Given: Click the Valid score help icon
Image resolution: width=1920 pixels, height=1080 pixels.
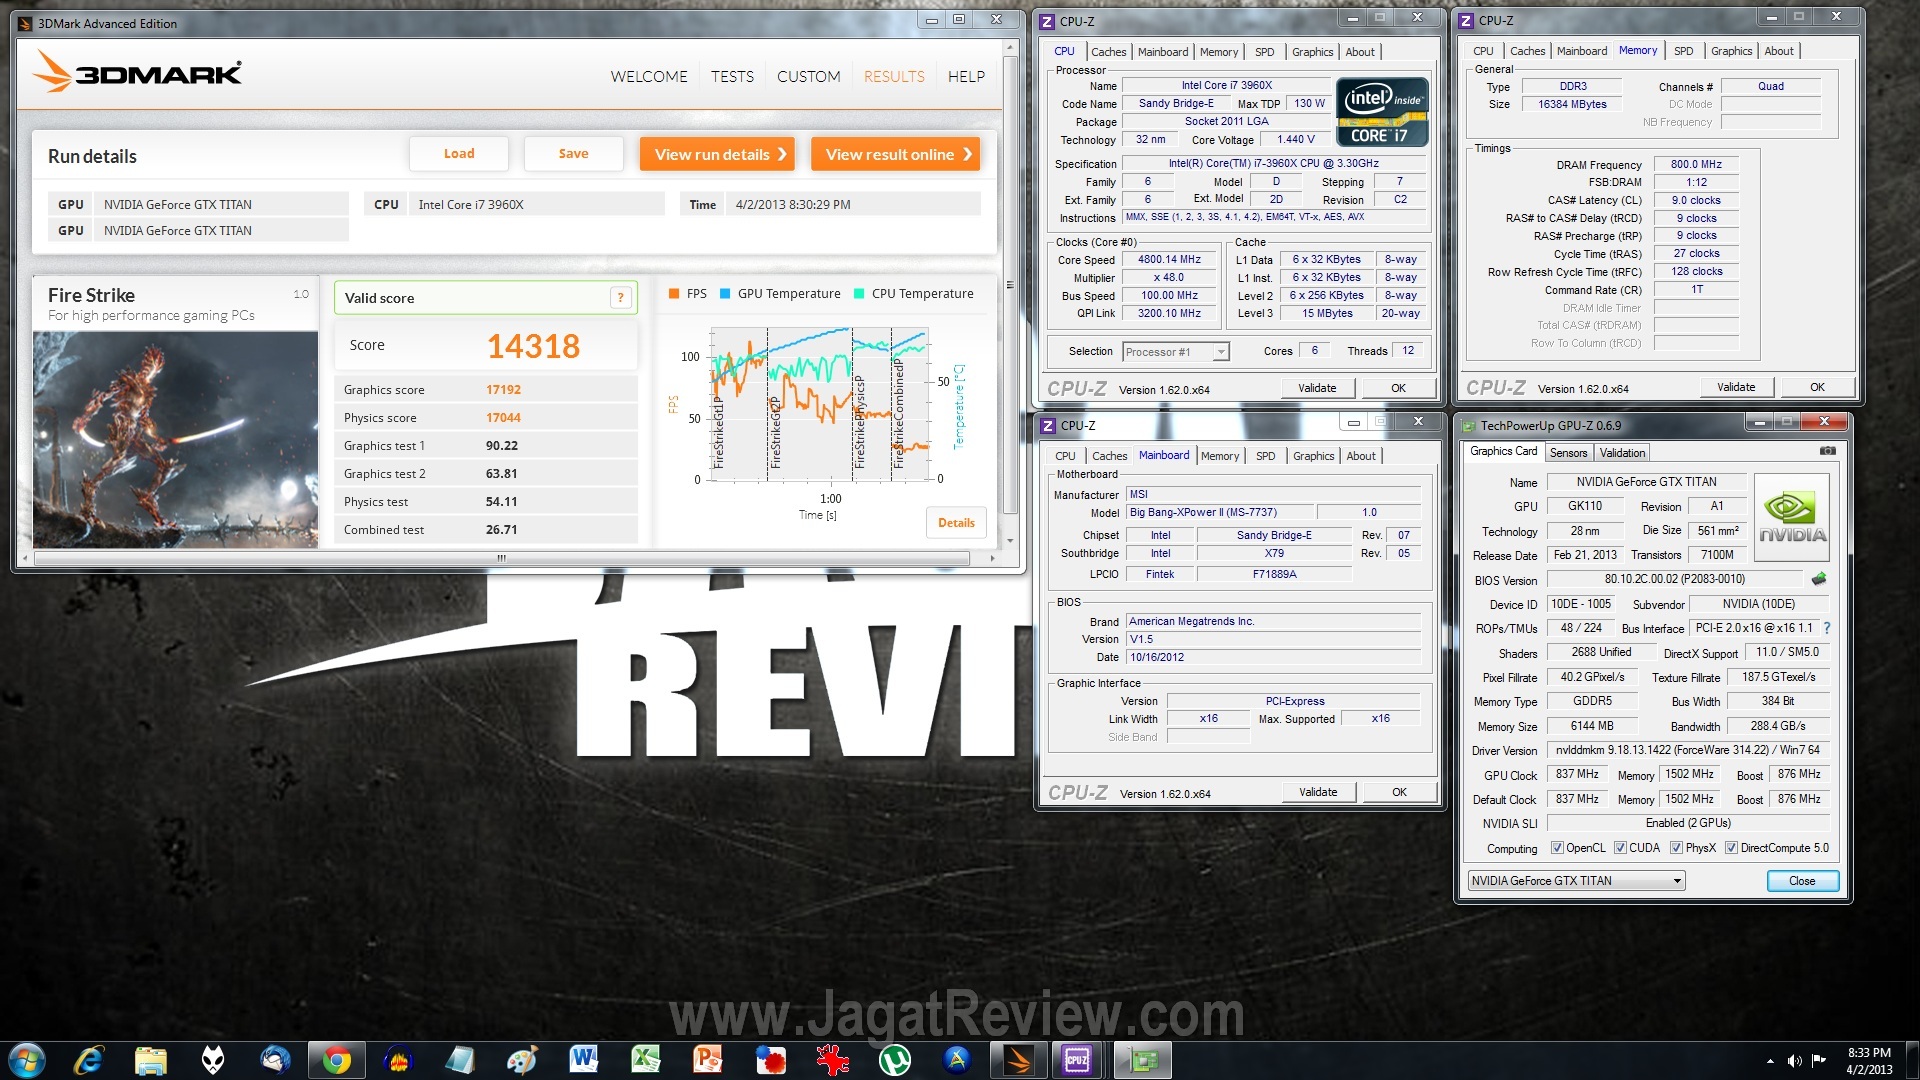Looking at the screenshot, I should (620, 297).
